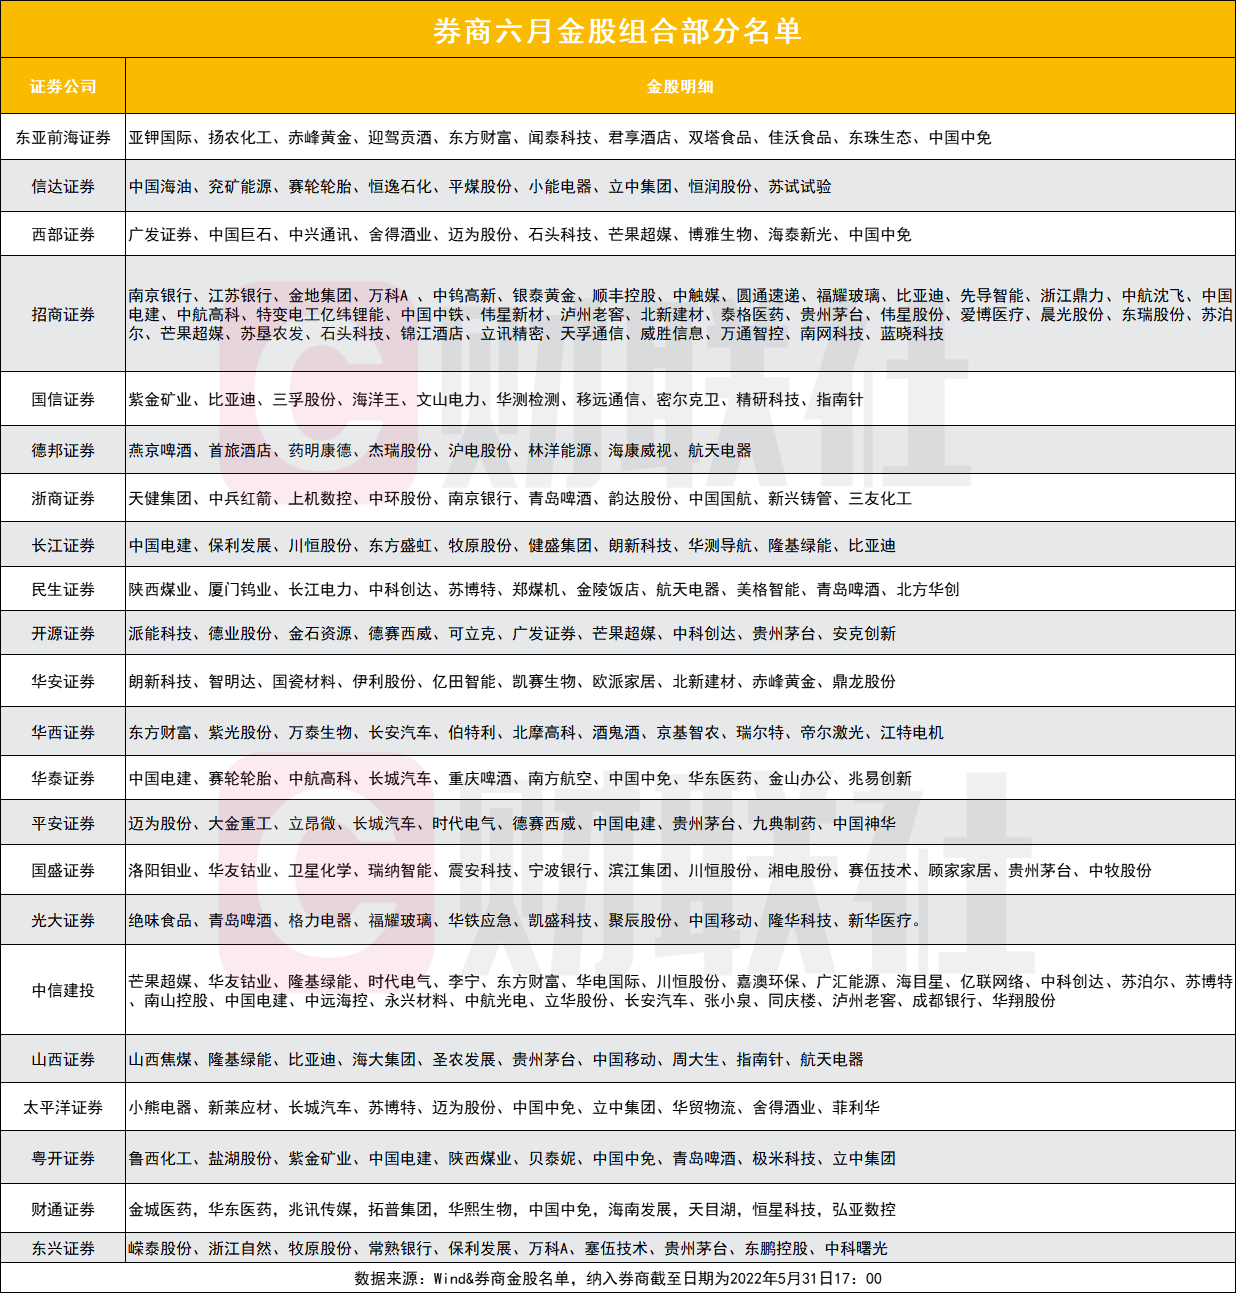Select the 开源证券 row label
1237x1294 pixels.
[x=63, y=634]
